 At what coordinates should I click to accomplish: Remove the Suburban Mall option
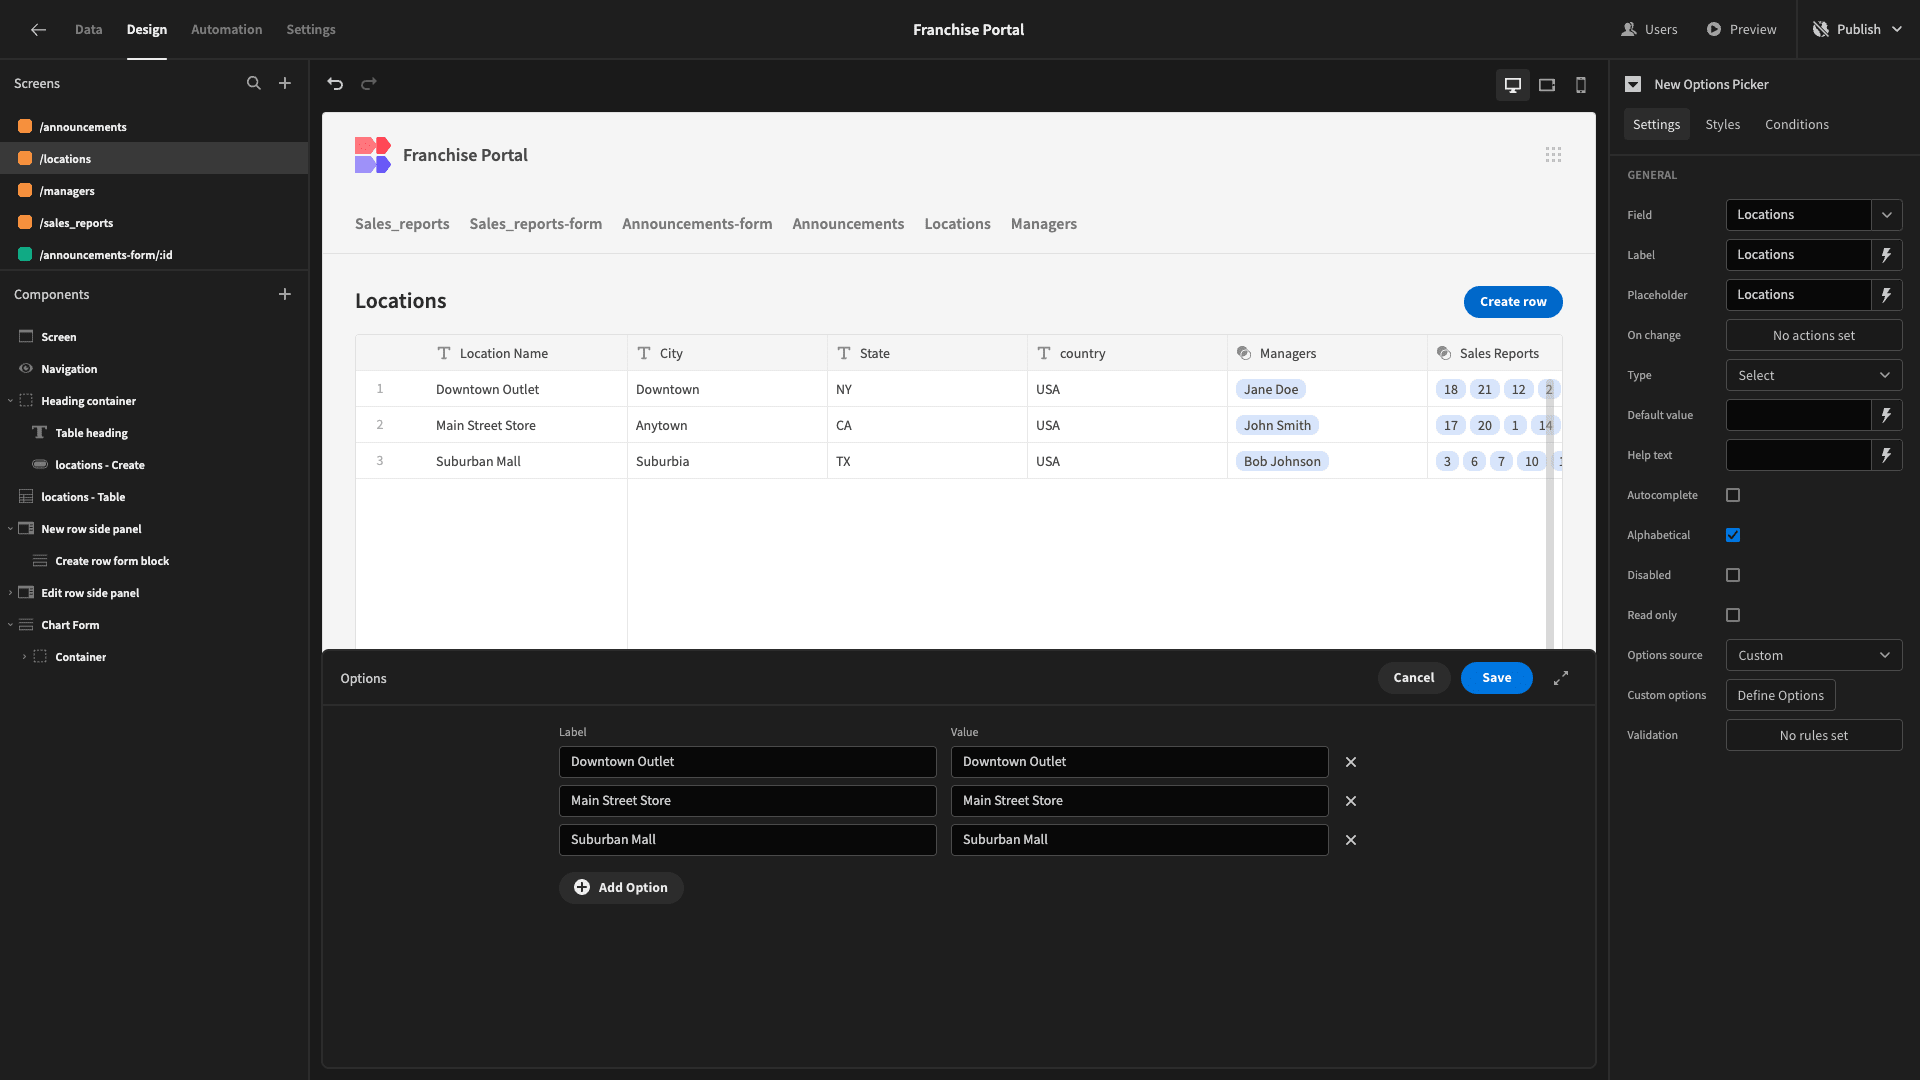point(1351,840)
